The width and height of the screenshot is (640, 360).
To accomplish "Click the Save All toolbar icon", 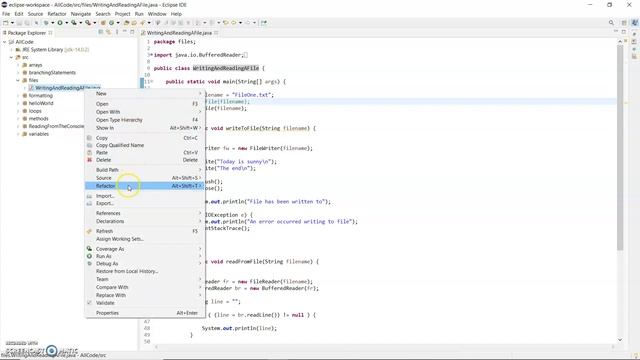I will pyautogui.click(x=27, y=23).
